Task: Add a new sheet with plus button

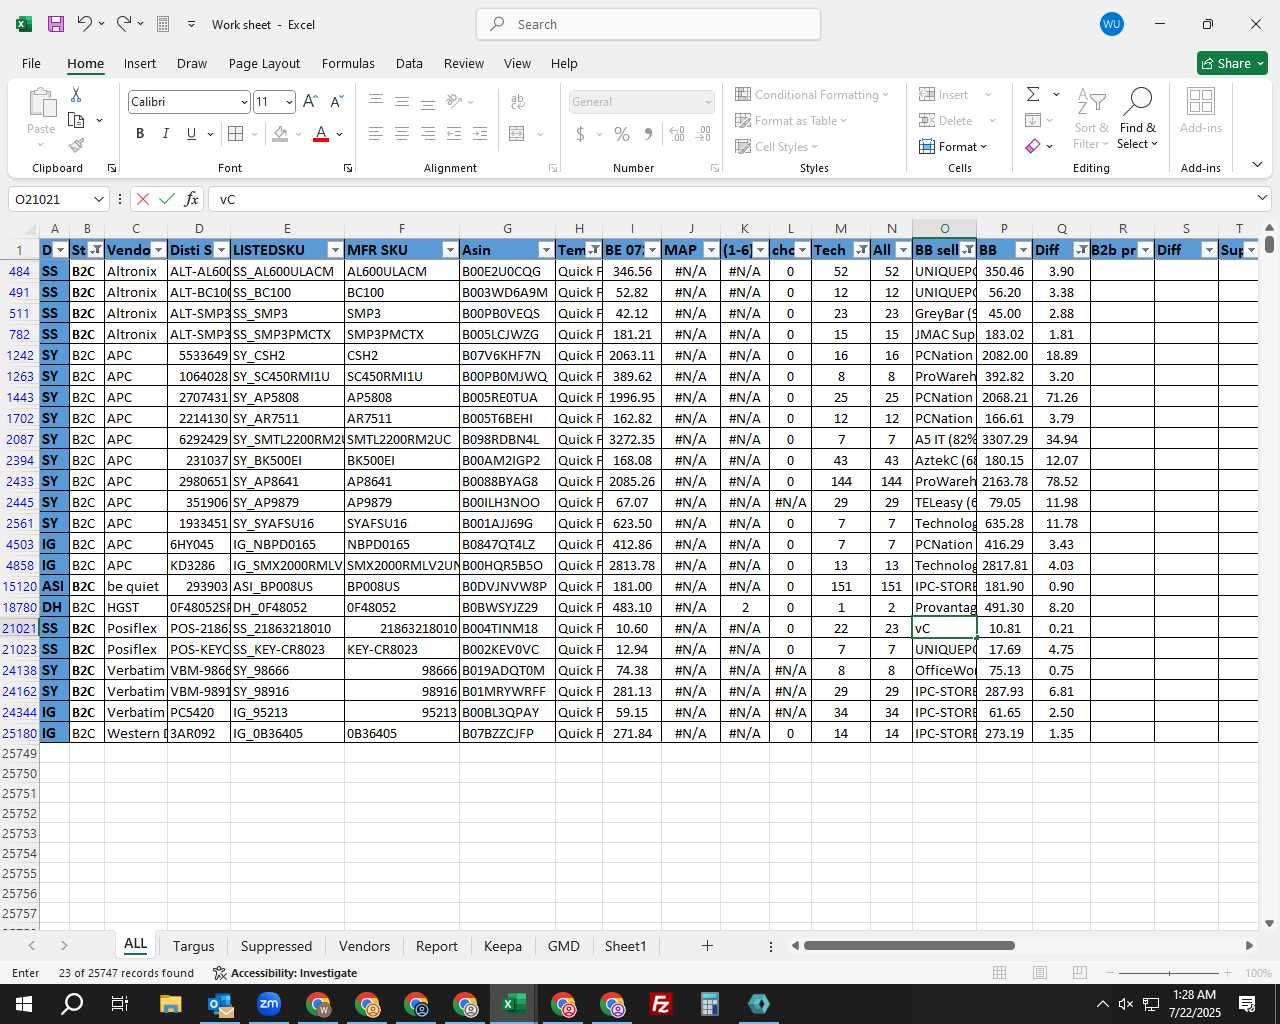Action: pos(707,945)
